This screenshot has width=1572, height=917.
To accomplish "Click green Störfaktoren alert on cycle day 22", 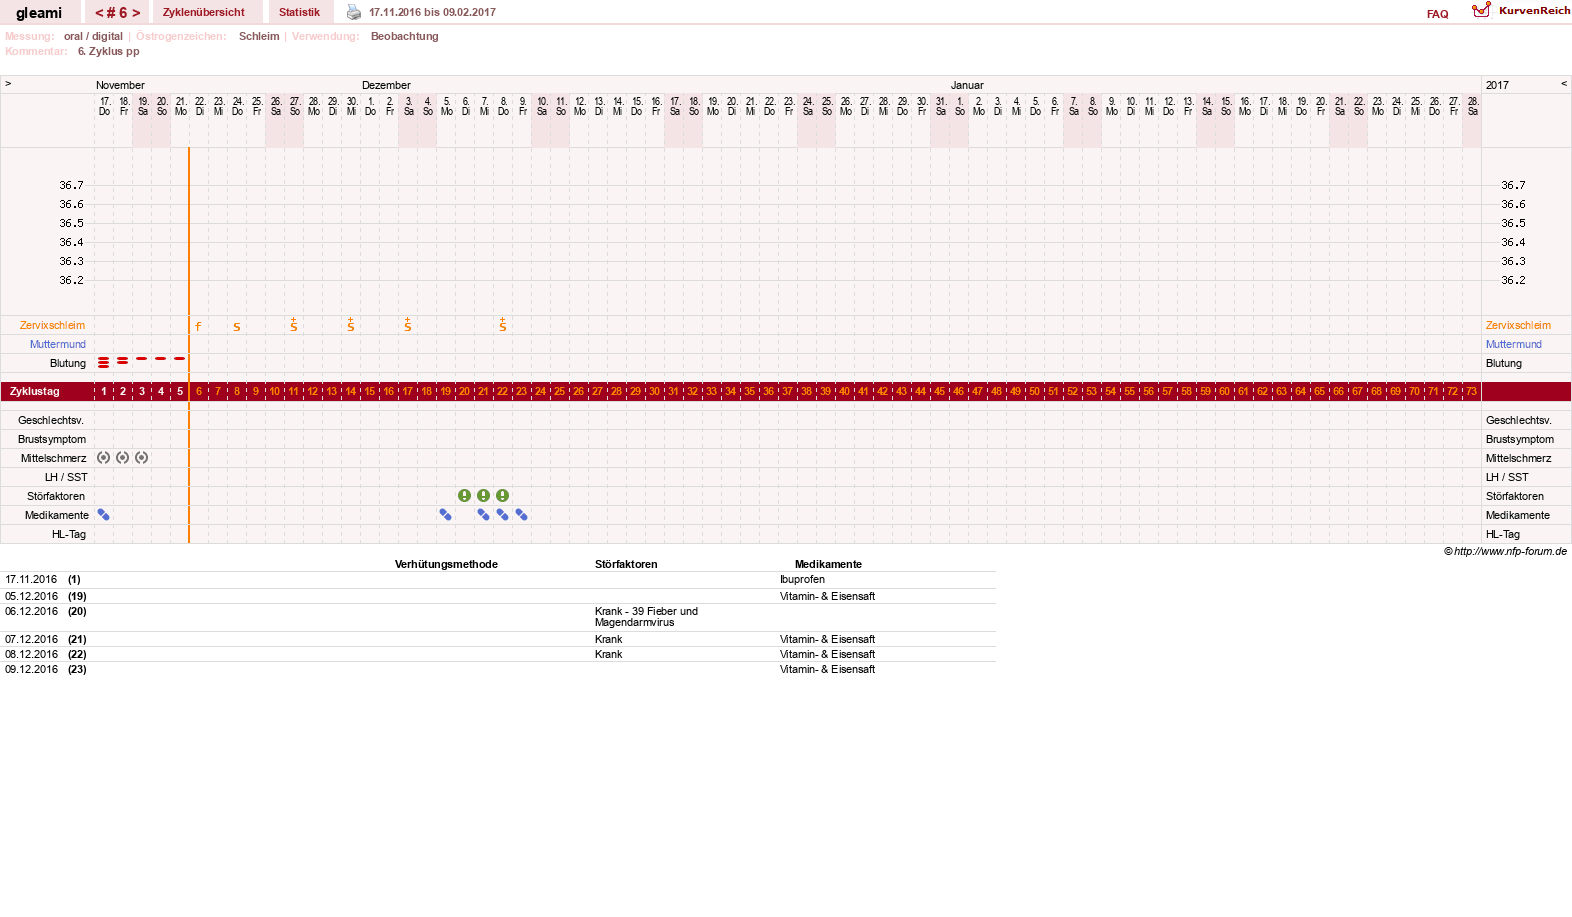I will coord(503,496).
